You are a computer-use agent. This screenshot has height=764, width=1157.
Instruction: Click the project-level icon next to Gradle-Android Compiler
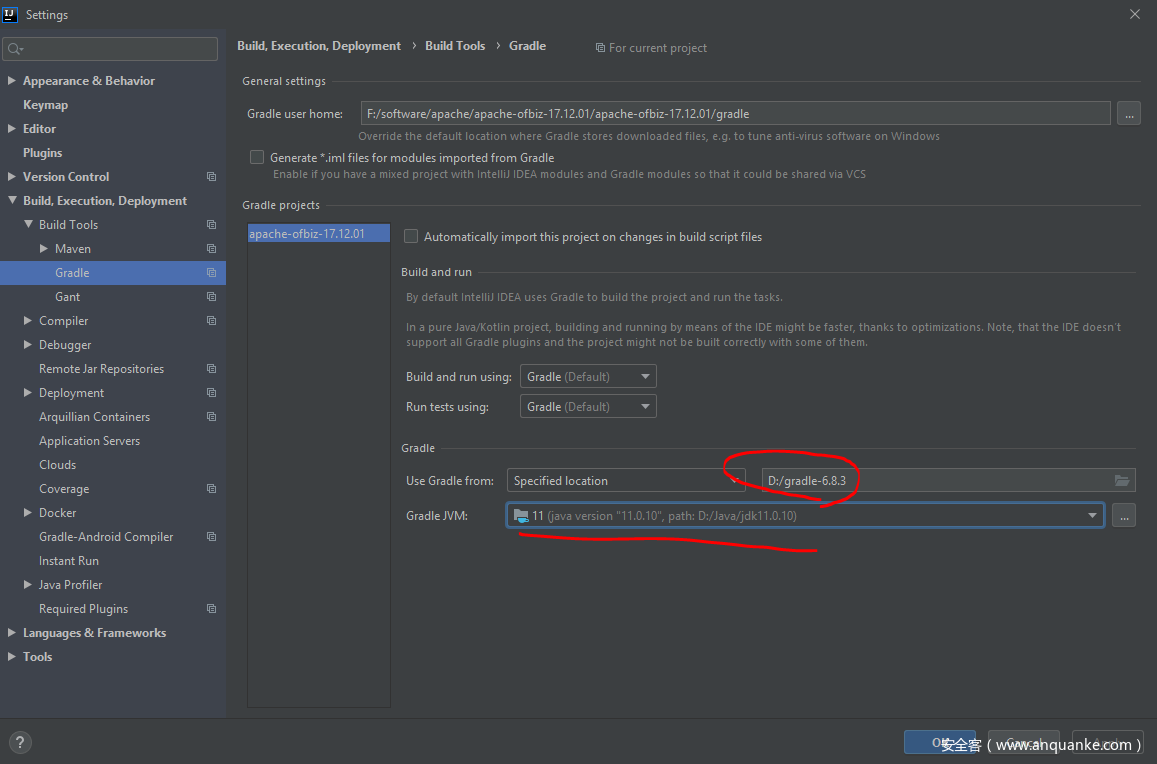(212, 537)
